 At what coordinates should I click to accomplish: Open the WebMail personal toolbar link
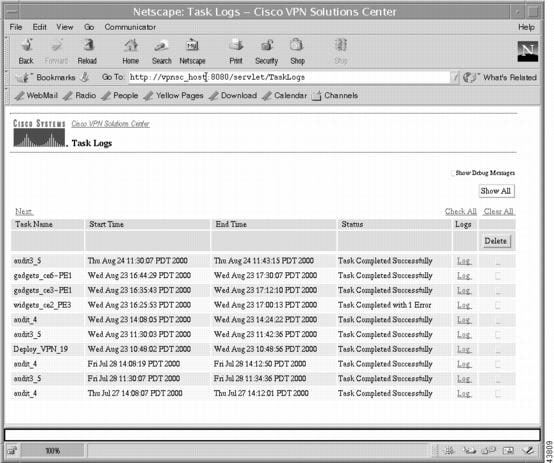[36, 95]
